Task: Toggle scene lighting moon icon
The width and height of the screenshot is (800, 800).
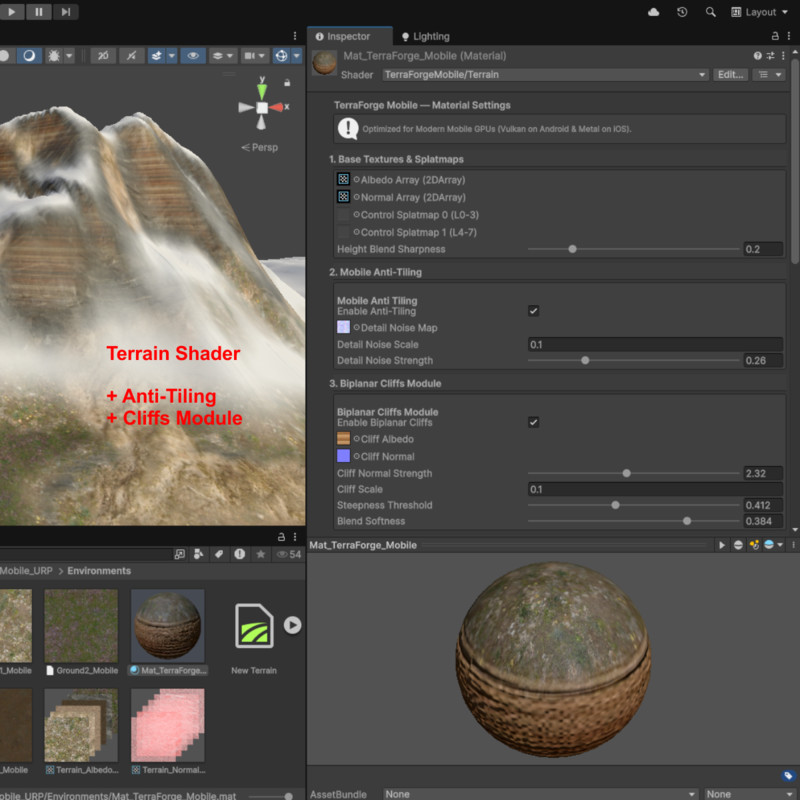Action: coord(29,56)
